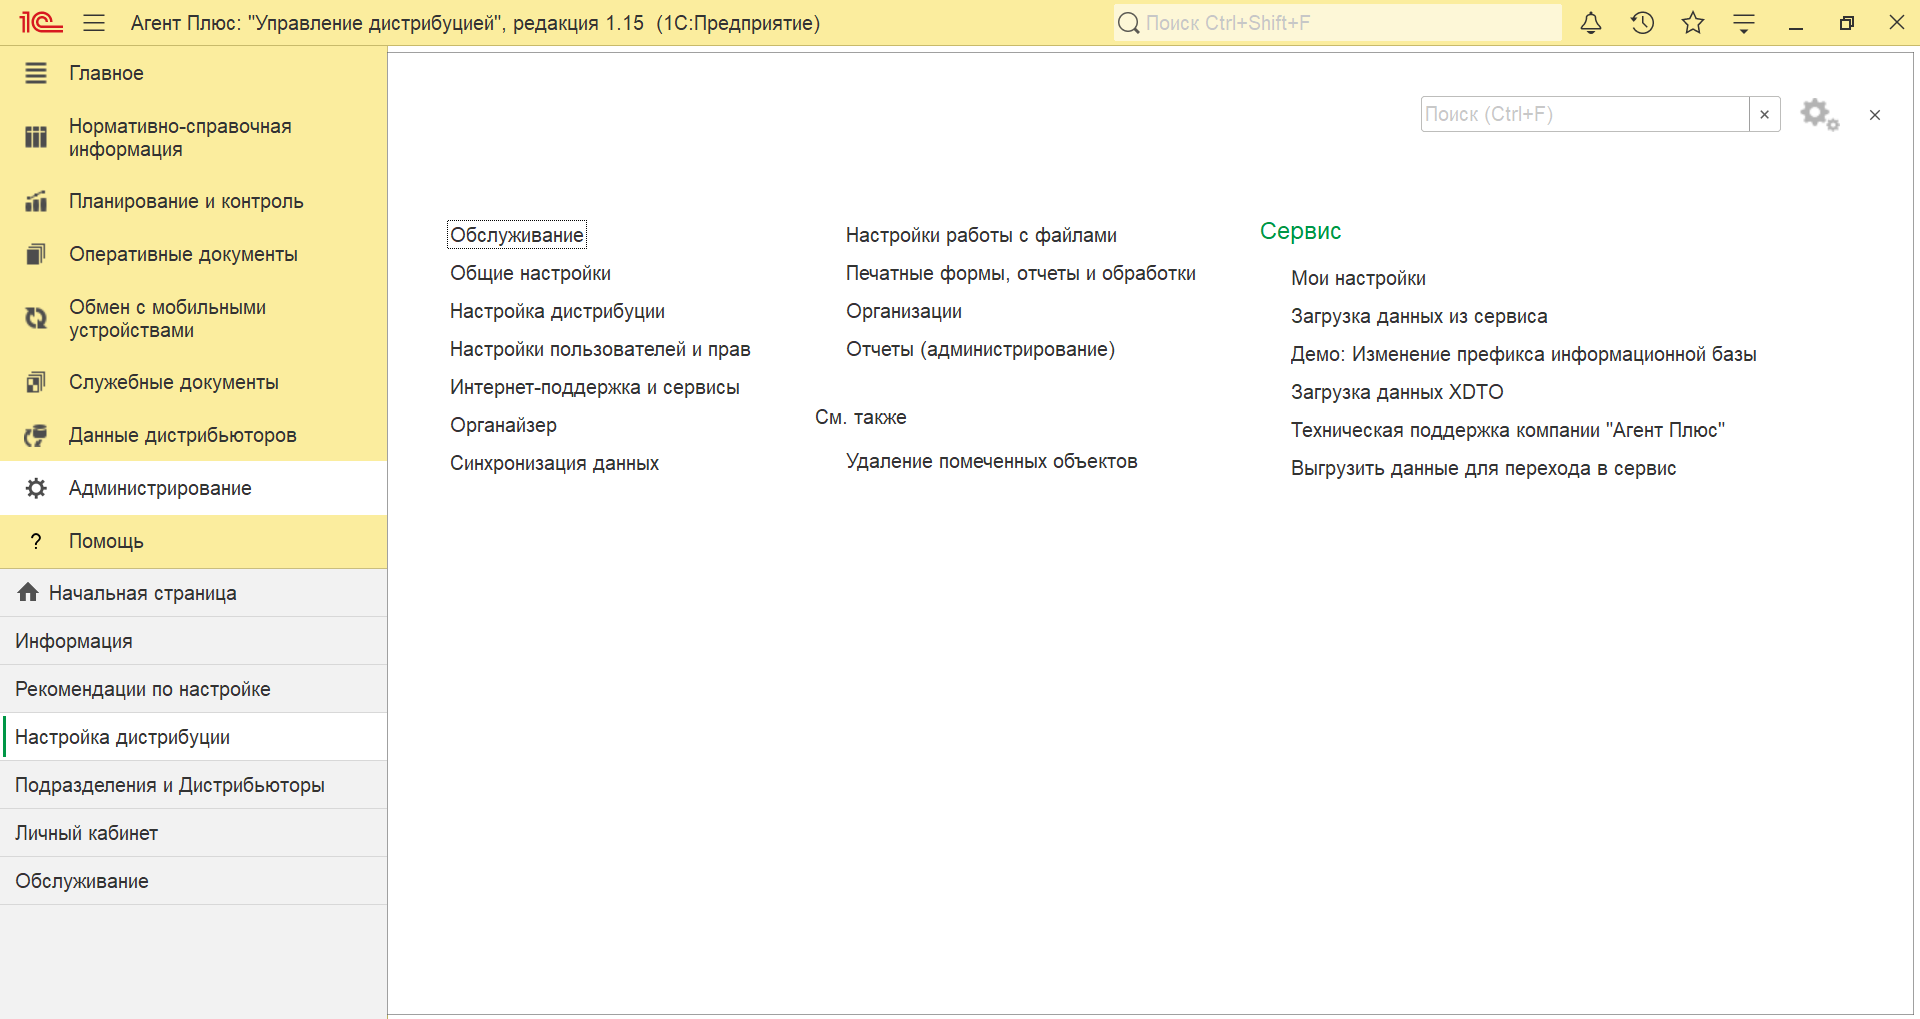
Task: Click the Поиск (Ctrl+F) field
Action: coord(1585,114)
